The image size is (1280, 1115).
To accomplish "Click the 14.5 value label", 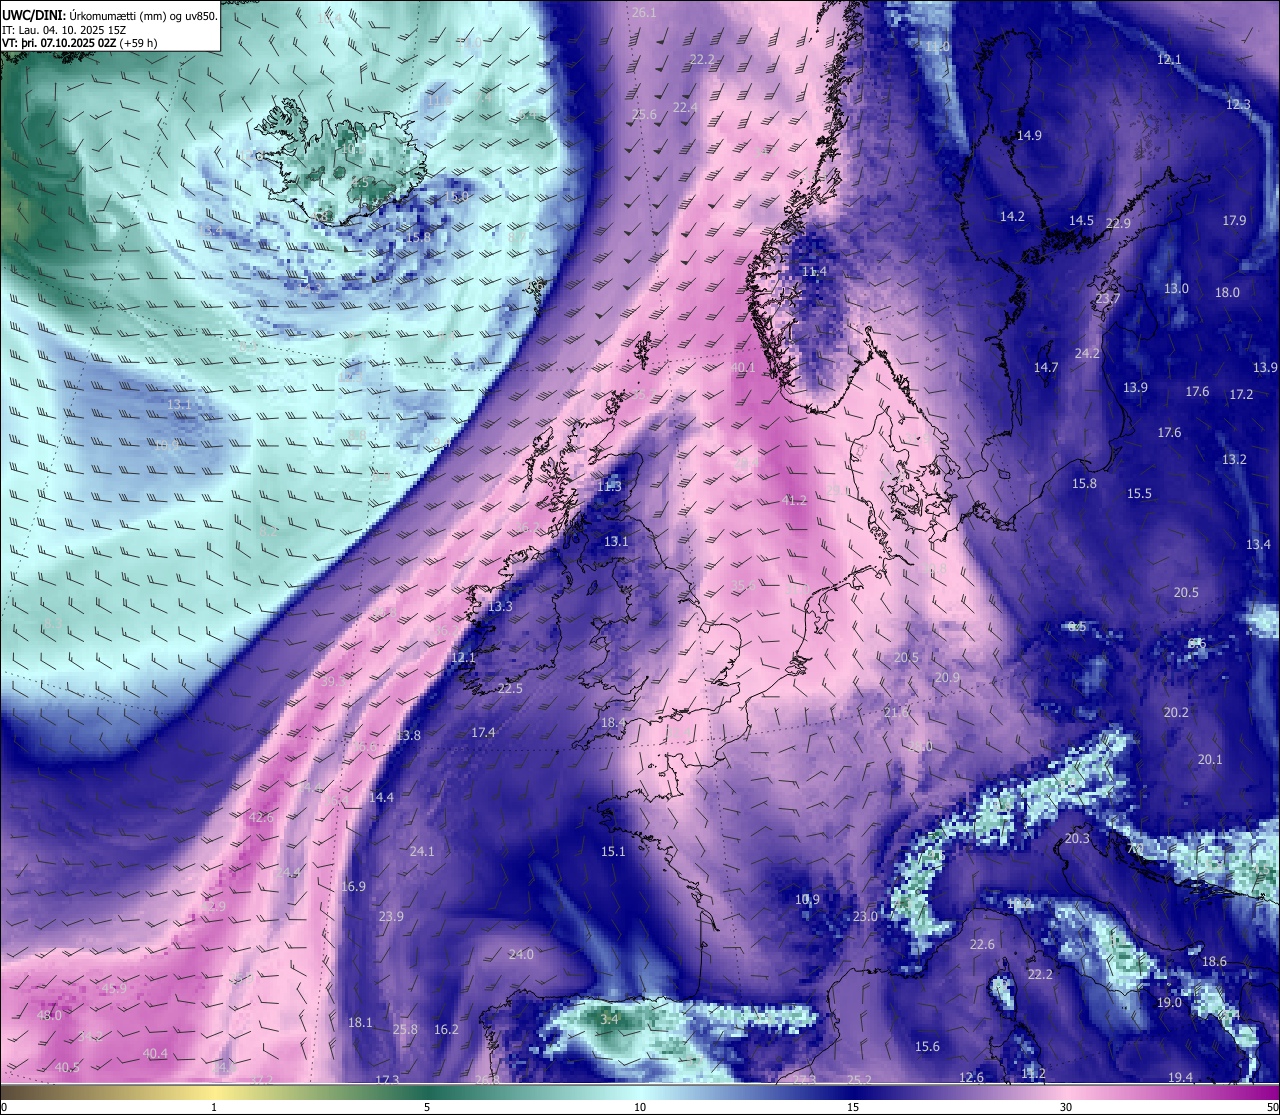I will (x=1081, y=221).
